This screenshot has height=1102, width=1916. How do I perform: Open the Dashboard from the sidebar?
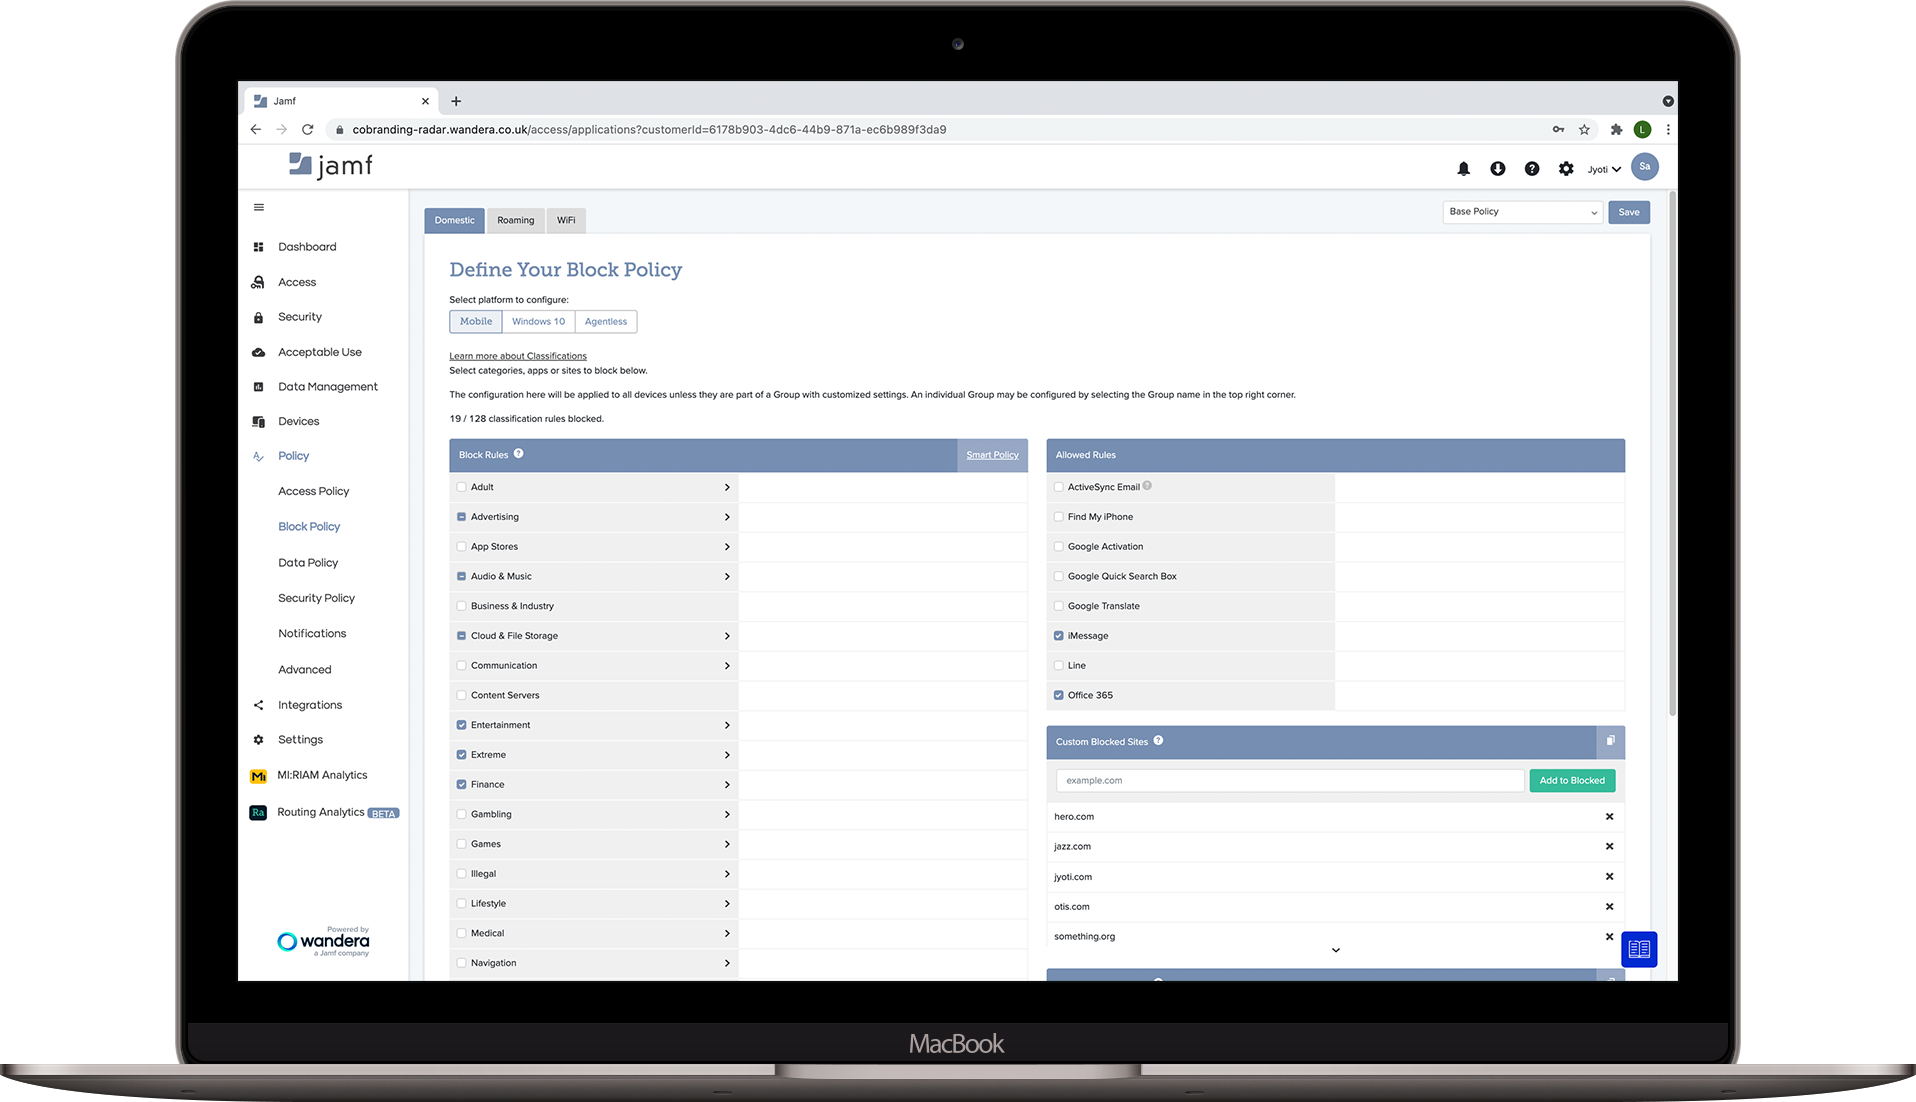(259, 246)
